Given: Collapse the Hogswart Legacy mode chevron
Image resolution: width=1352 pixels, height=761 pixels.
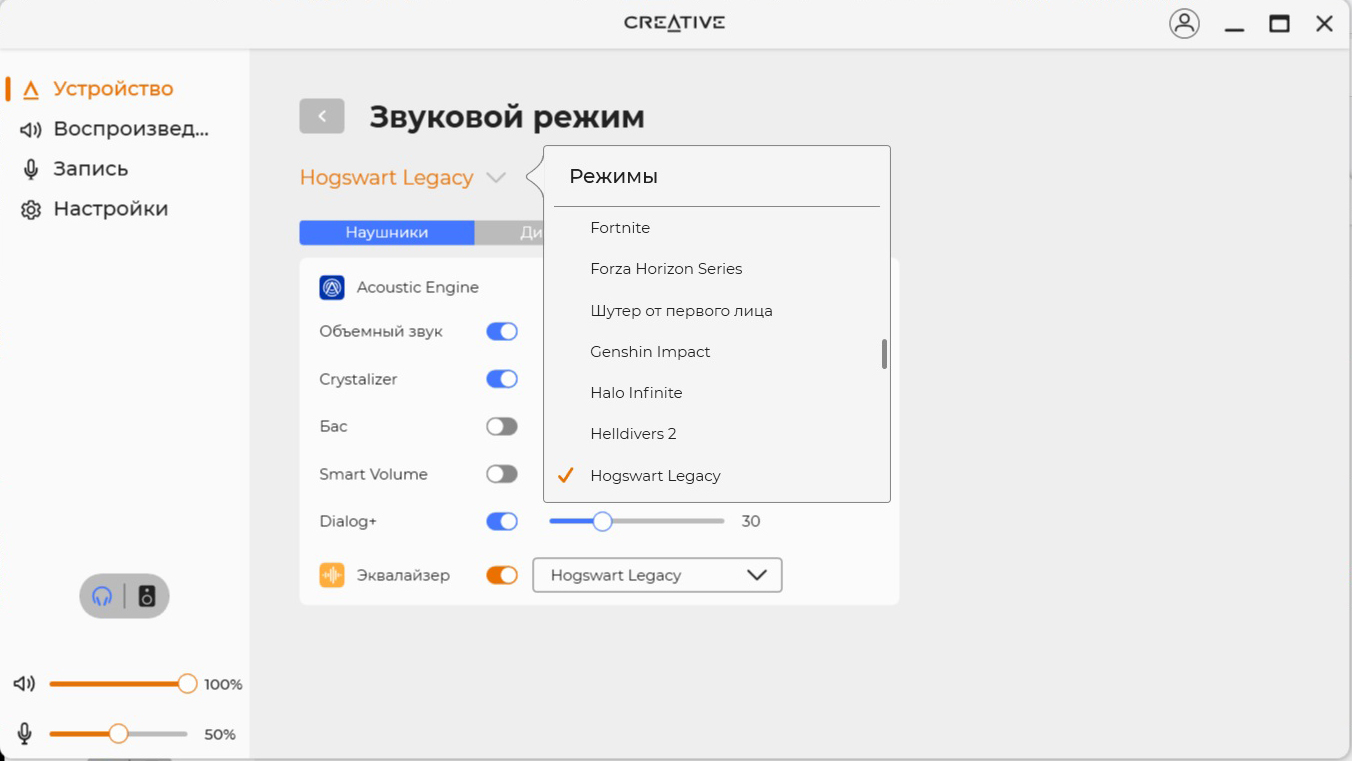Looking at the screenshot, I should (496, 178).
